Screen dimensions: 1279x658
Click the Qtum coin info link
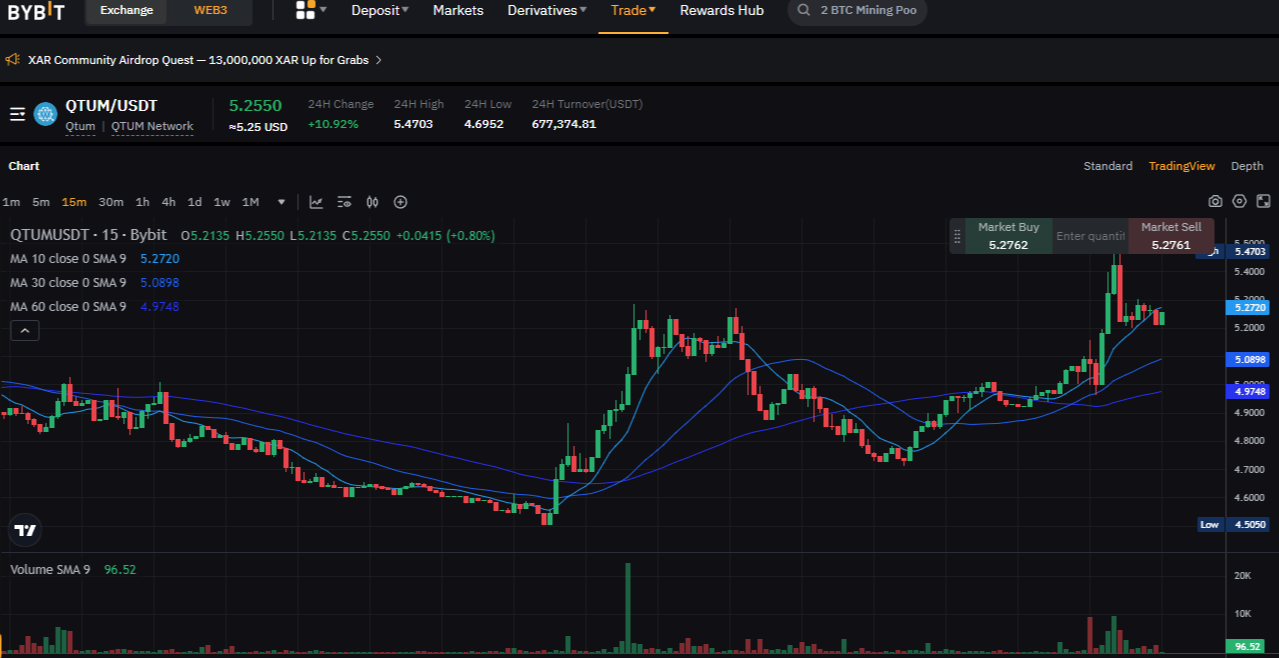click(x=81, y=126)
